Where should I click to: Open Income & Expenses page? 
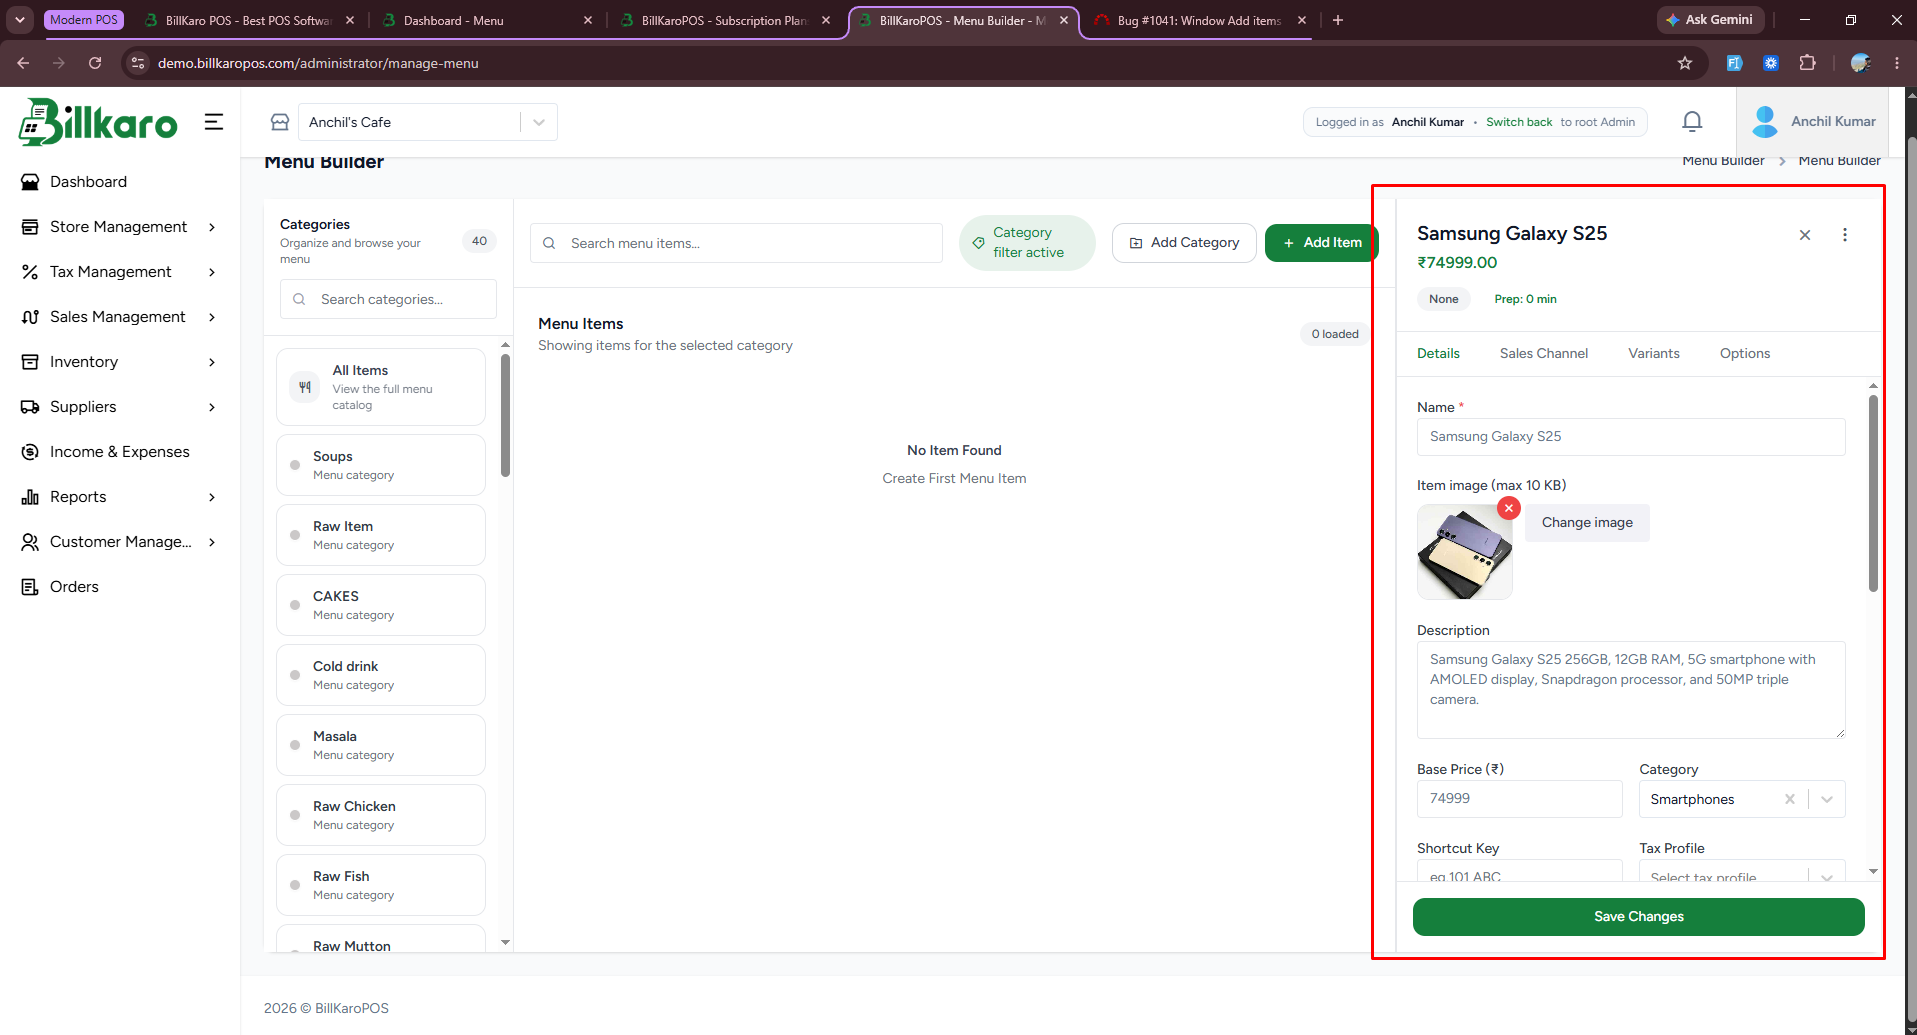point(120,452)
